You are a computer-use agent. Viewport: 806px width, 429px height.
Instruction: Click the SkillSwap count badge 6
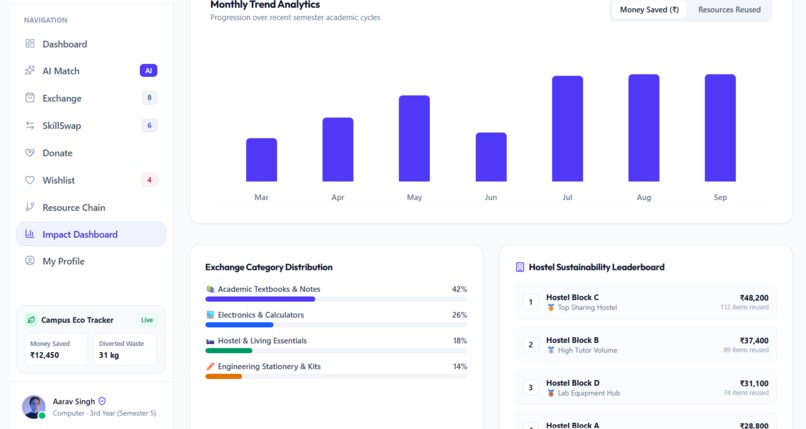click(150, 125)
